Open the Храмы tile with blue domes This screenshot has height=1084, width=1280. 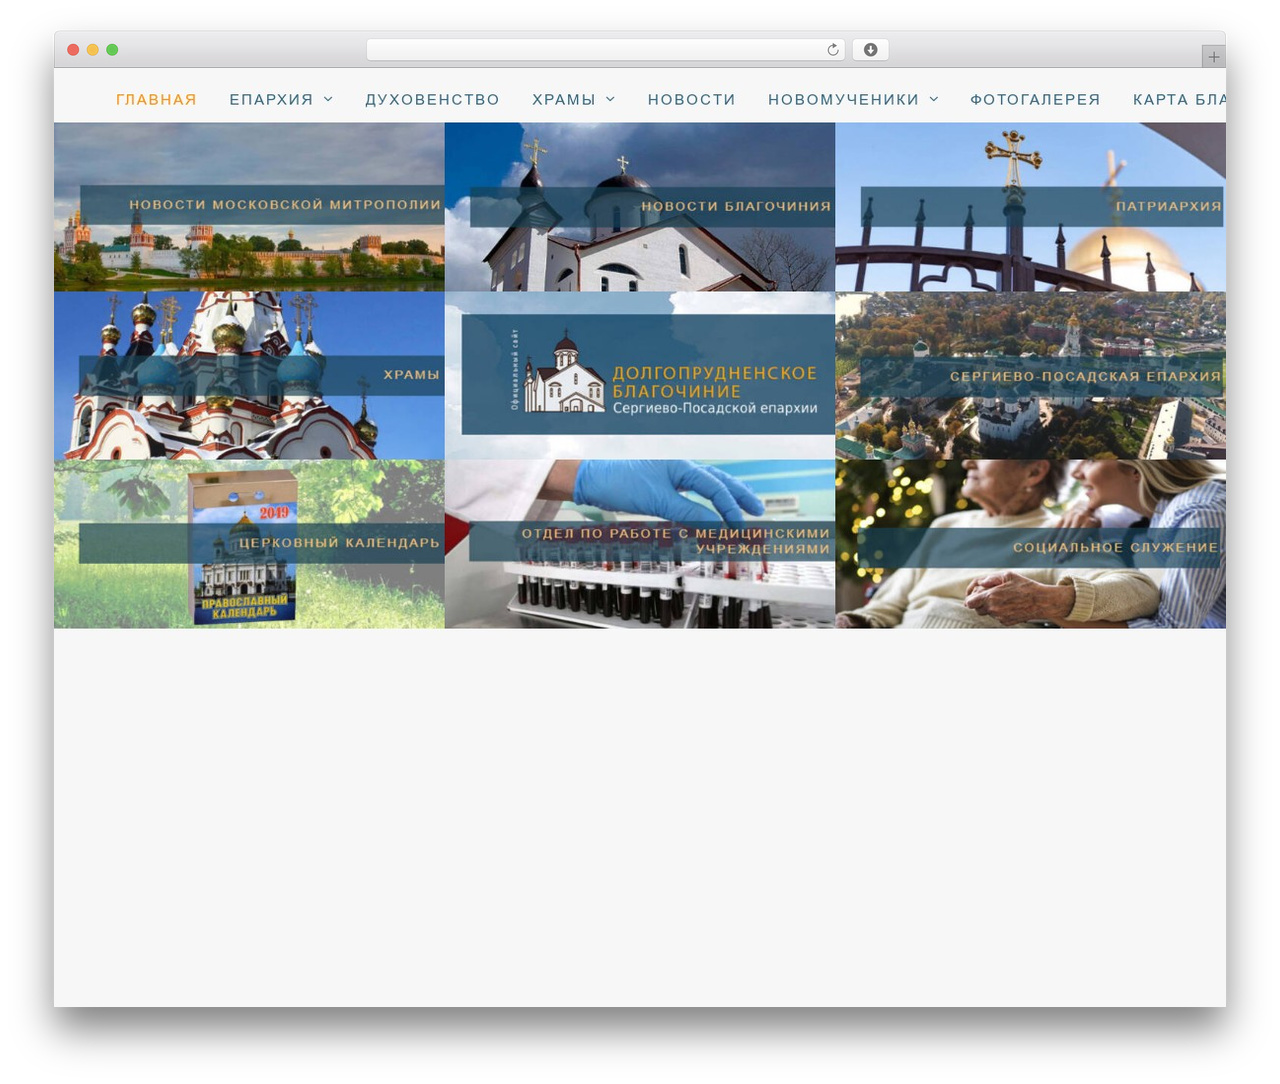[249, 376]
